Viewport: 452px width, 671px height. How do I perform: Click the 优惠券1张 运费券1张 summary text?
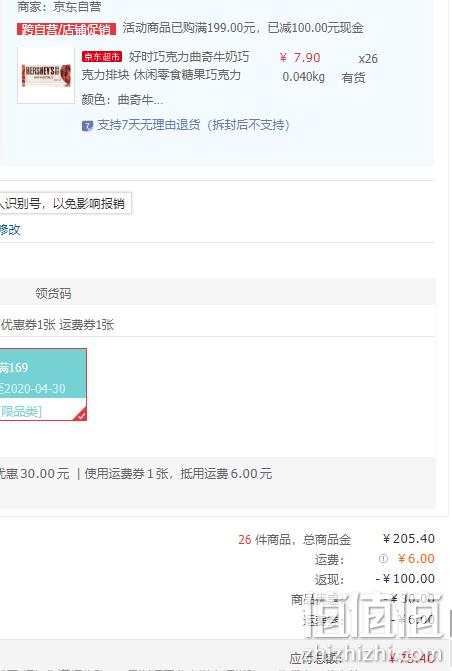click(57, 325)
